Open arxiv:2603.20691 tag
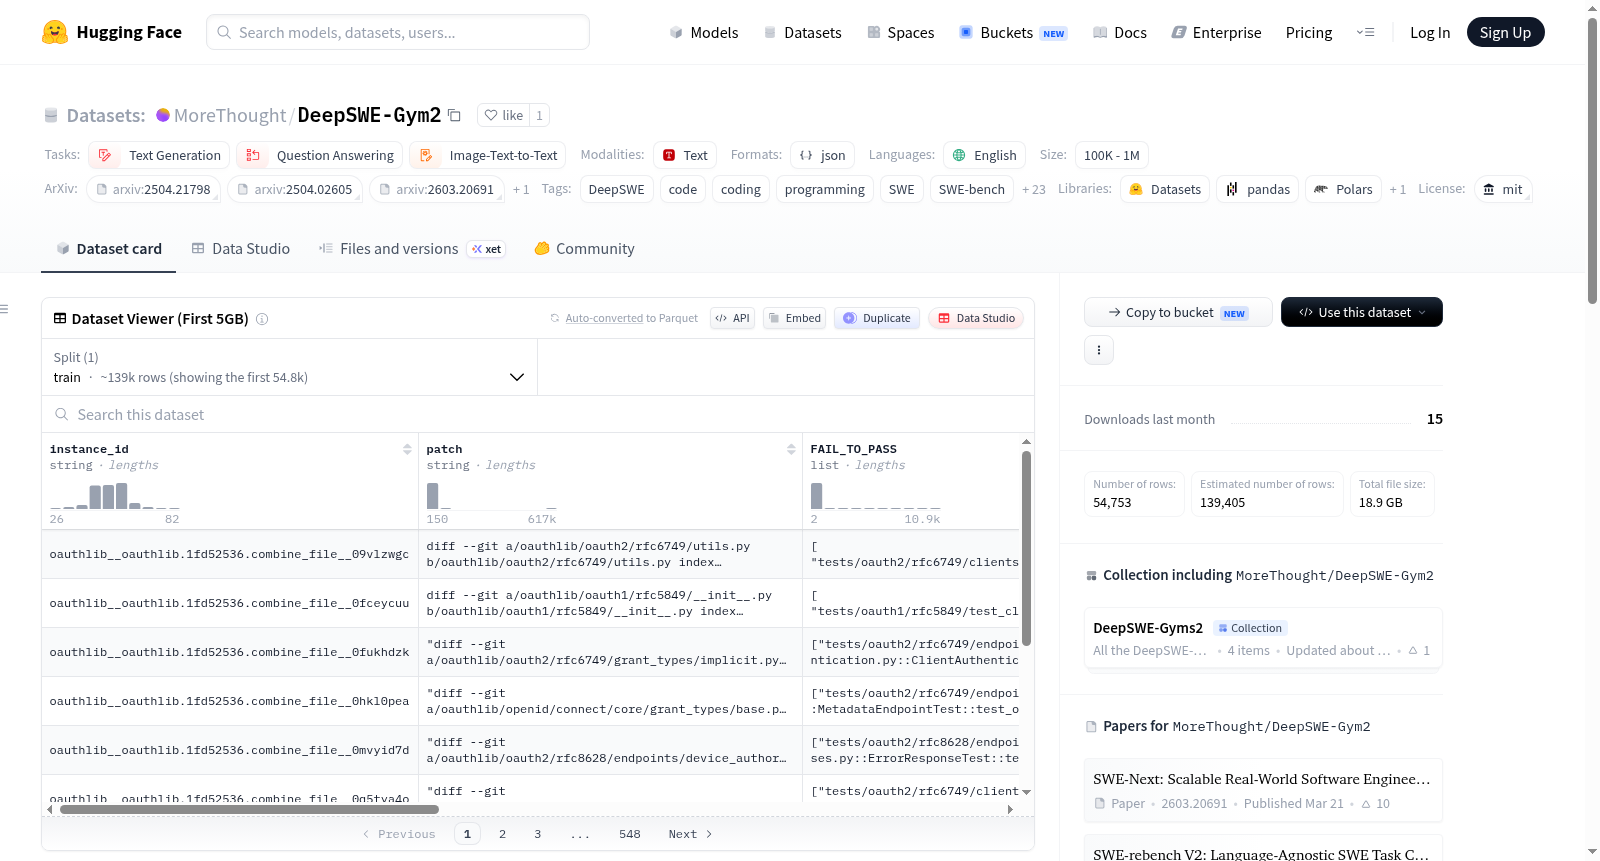Screen dimensions: 1600x861 (436, 189)
